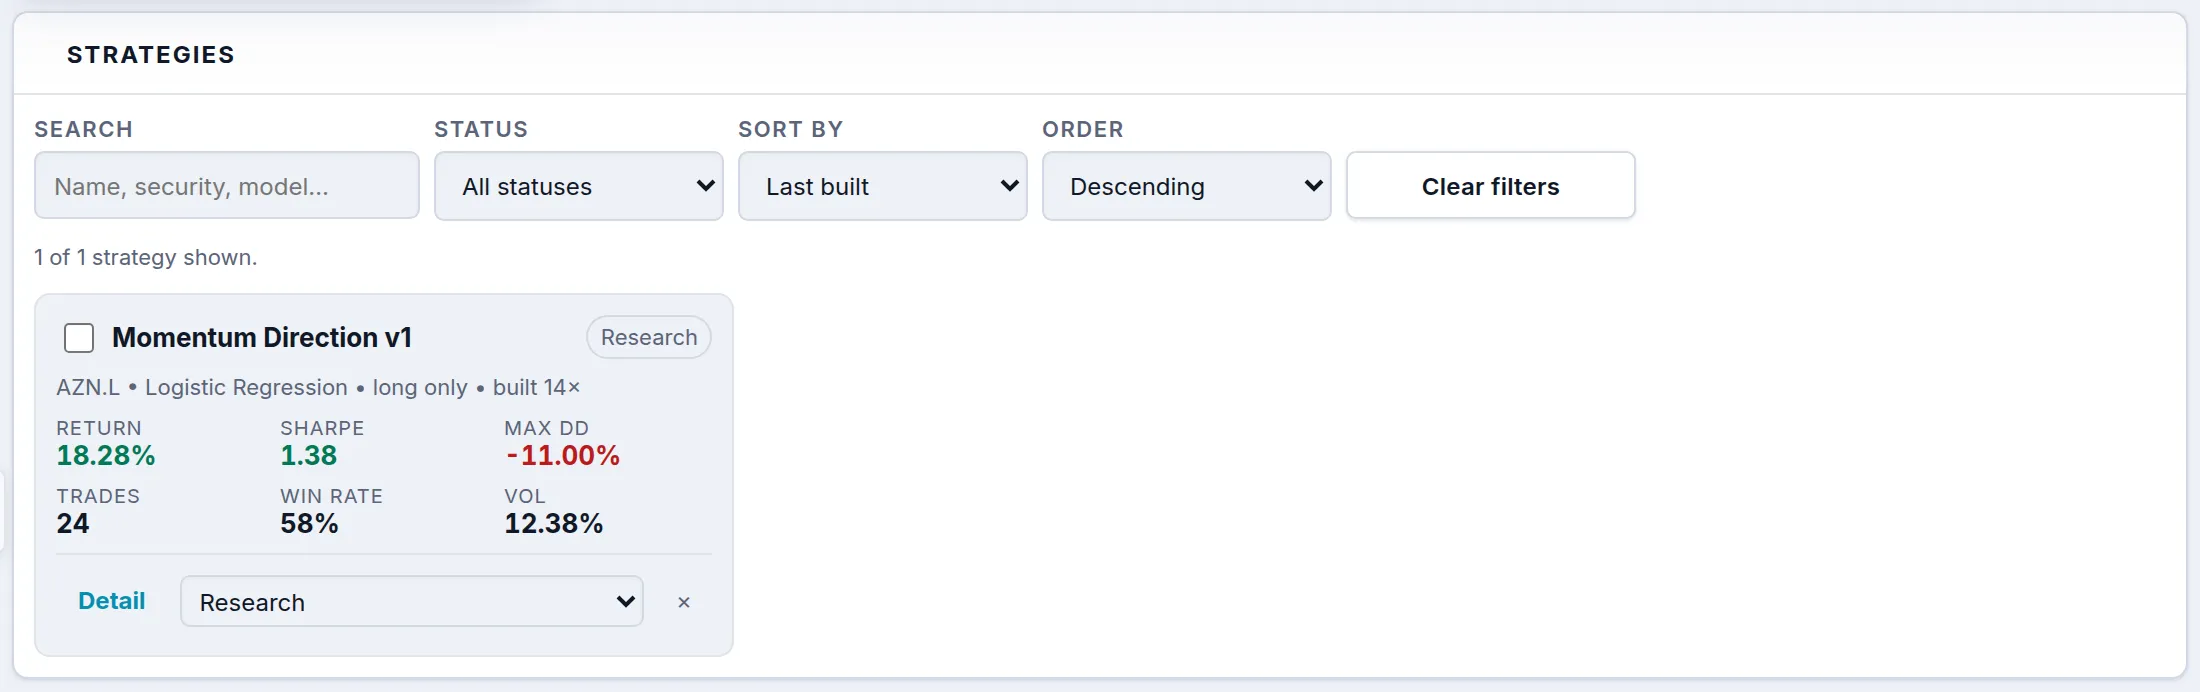Focus the Name, security, model search field
This screenshot has width=2200, height=692.
pos(227,186)
